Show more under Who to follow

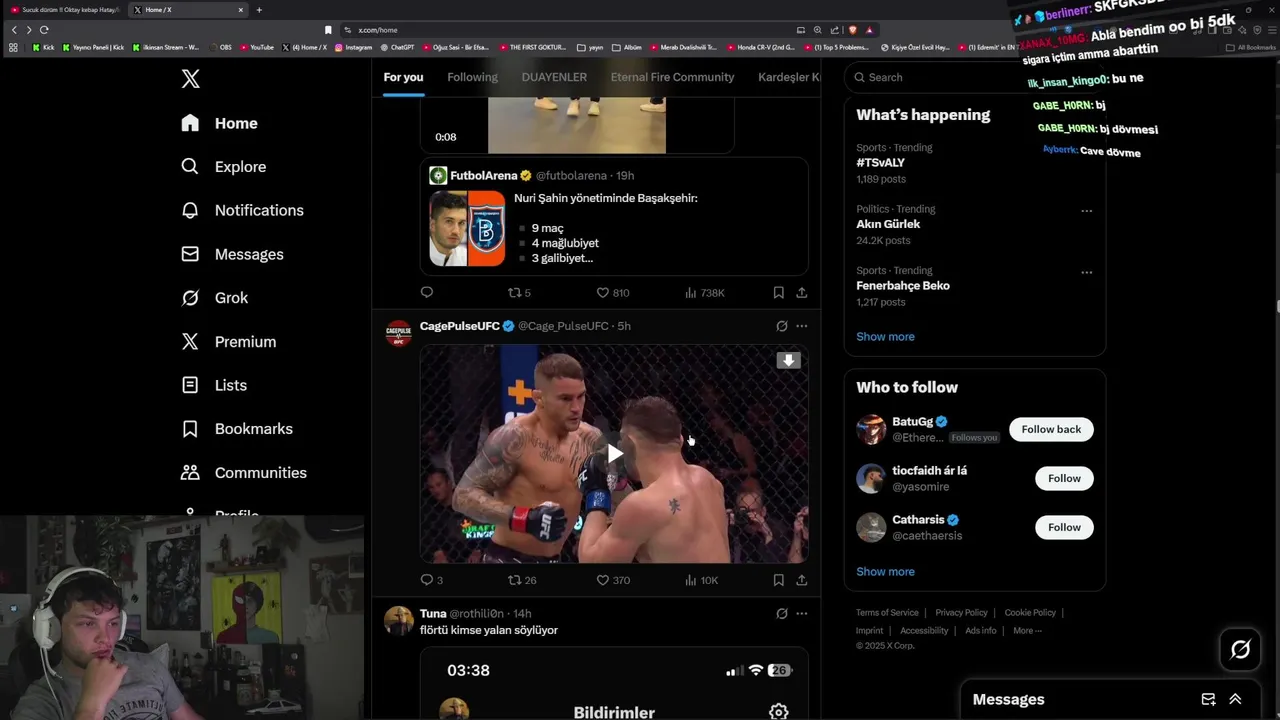point(885,572)
